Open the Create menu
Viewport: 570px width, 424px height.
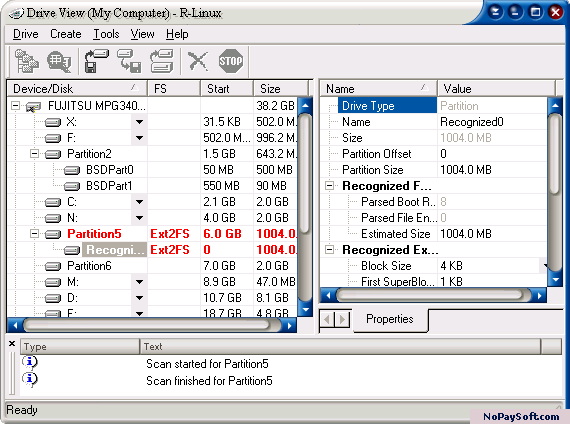tap(66, 34)
